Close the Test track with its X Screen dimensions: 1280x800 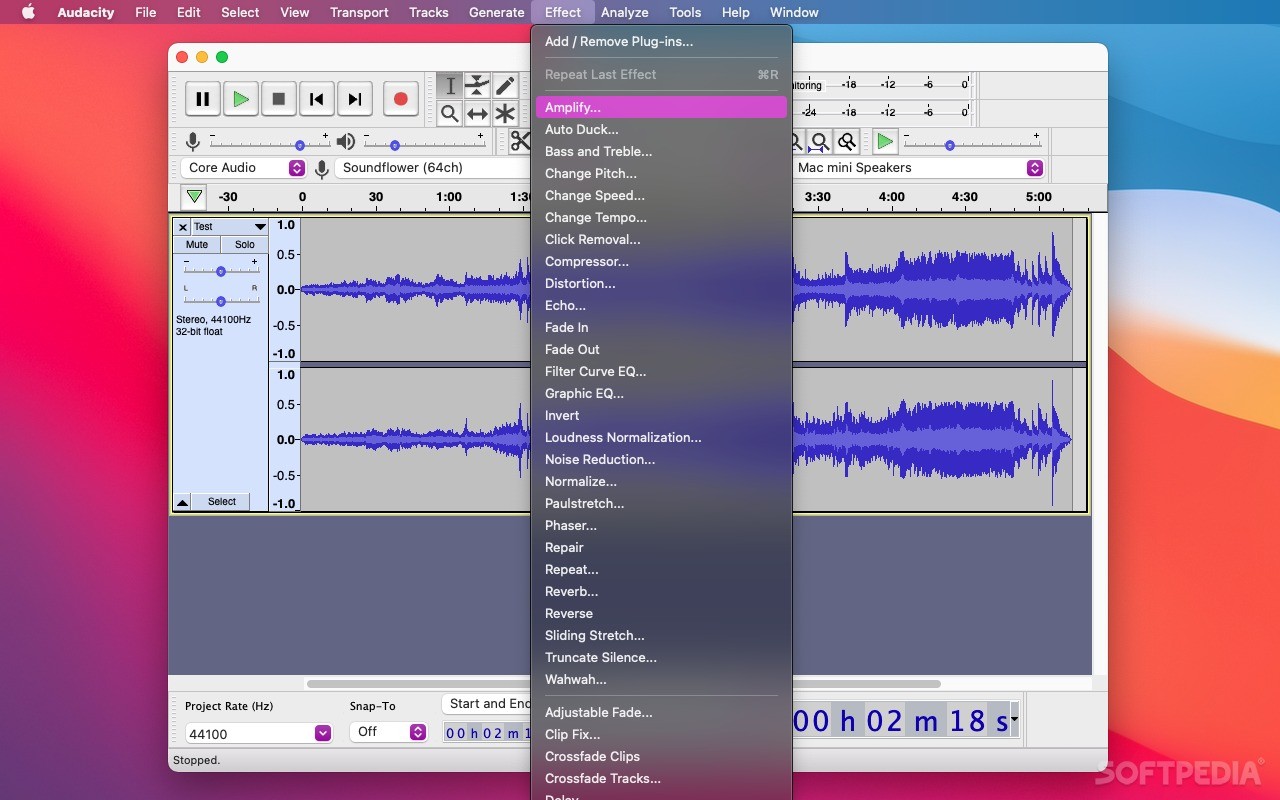click(x=183, y=227)
